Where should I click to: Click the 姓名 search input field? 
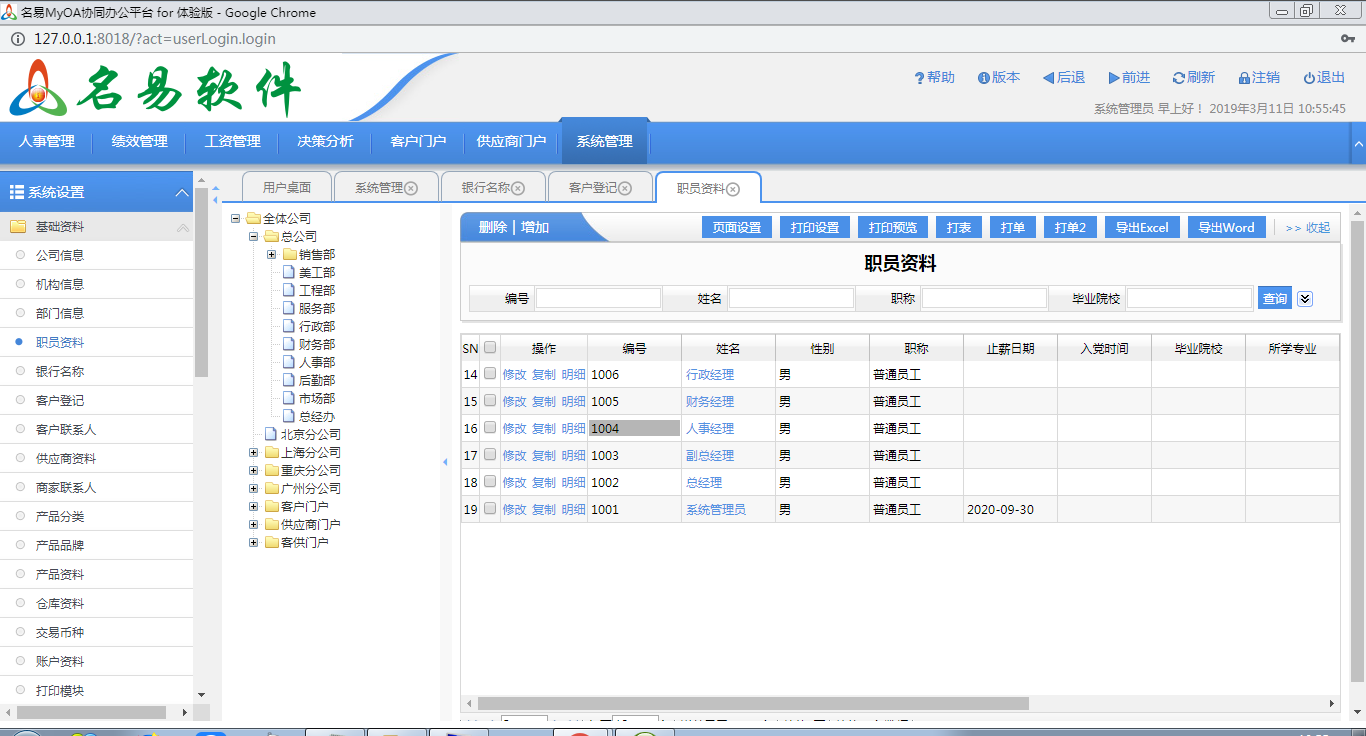click(791, 298)
